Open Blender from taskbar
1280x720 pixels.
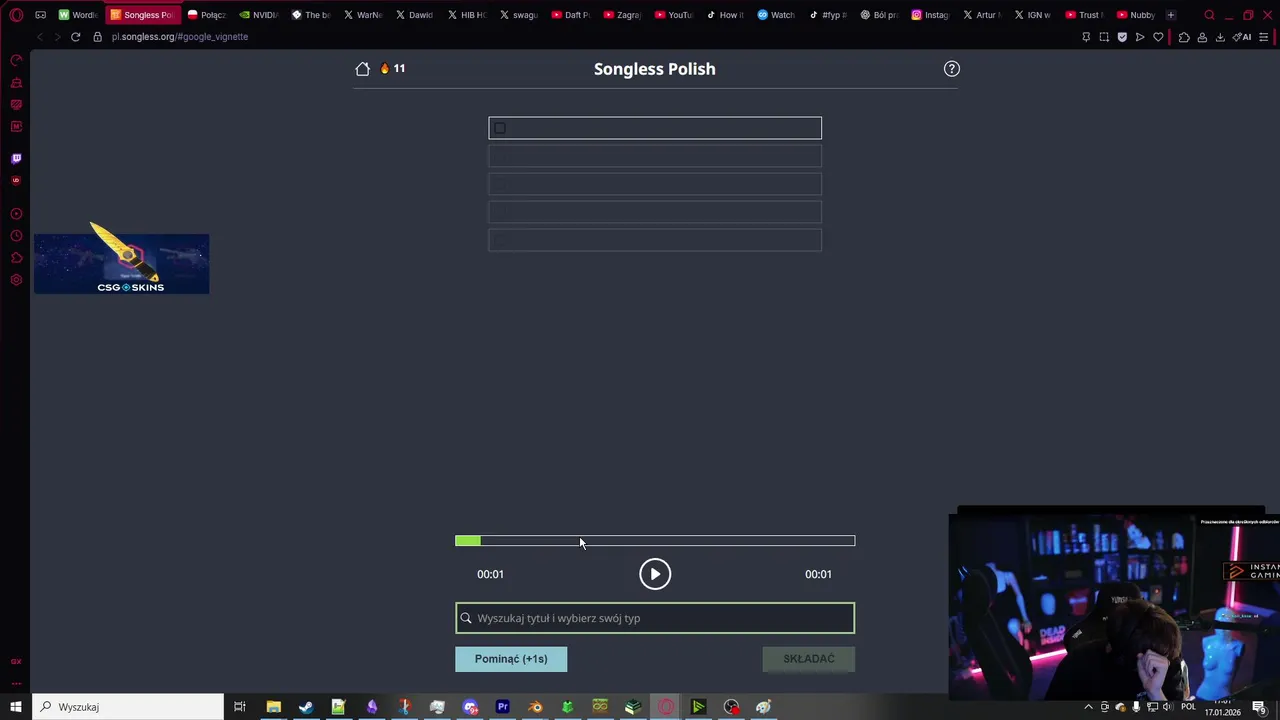pos(536,707)
